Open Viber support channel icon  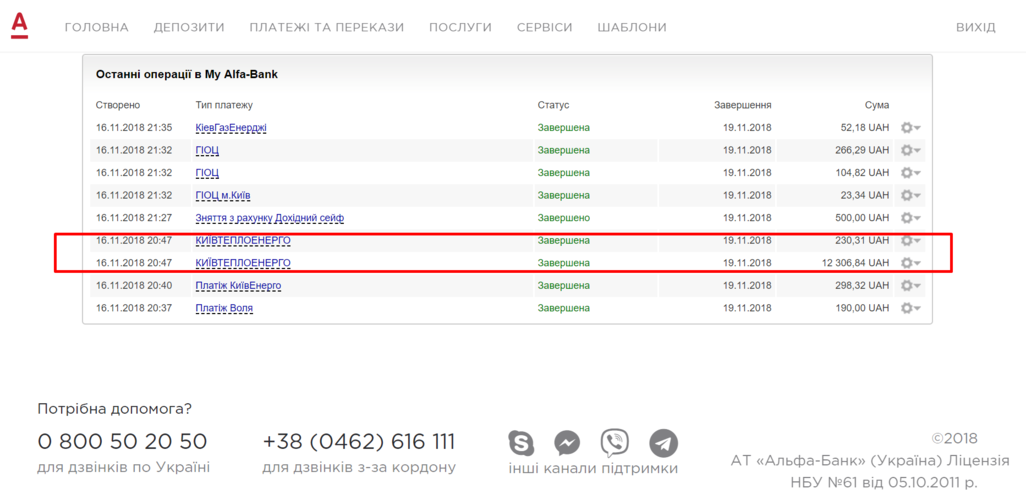point(615,443)
